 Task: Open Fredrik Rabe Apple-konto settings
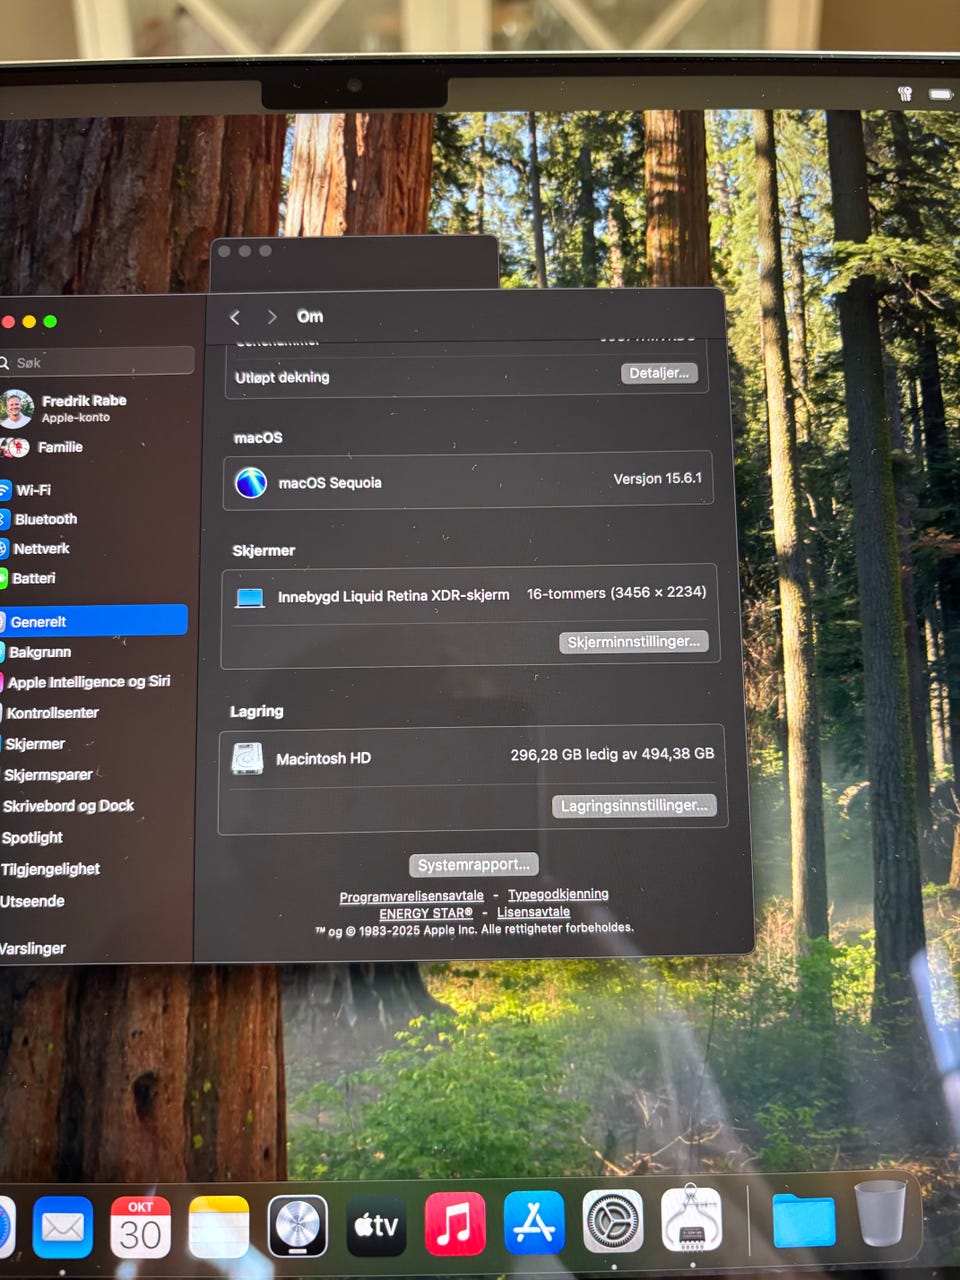[x=84, y=408]
